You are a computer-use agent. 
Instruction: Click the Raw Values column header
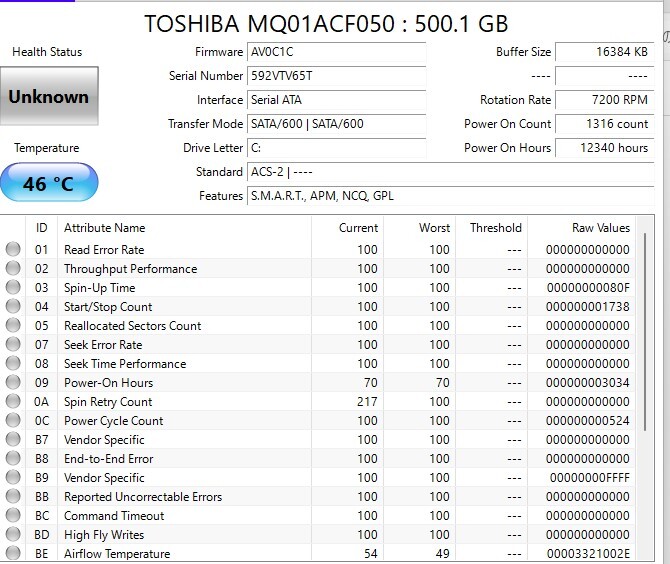click(582, 228)
